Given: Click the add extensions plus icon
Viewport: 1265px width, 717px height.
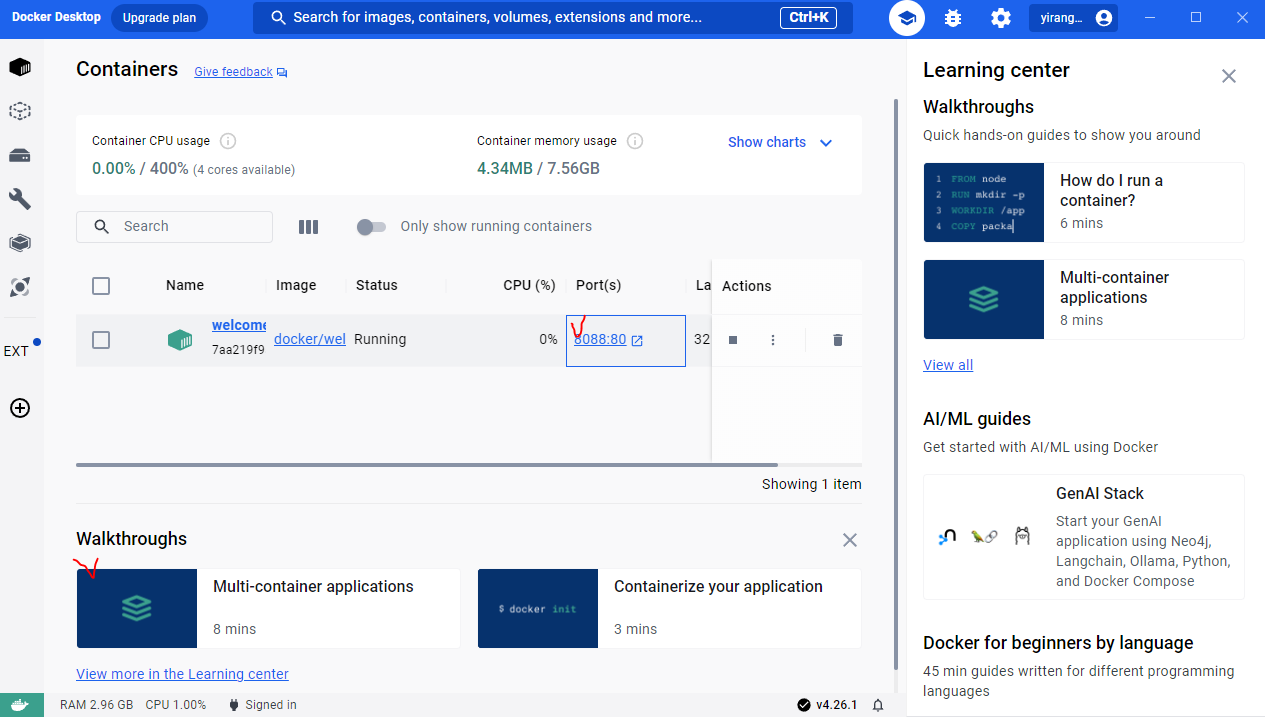Looking at the screenshot, I should (x=20, y=408).
